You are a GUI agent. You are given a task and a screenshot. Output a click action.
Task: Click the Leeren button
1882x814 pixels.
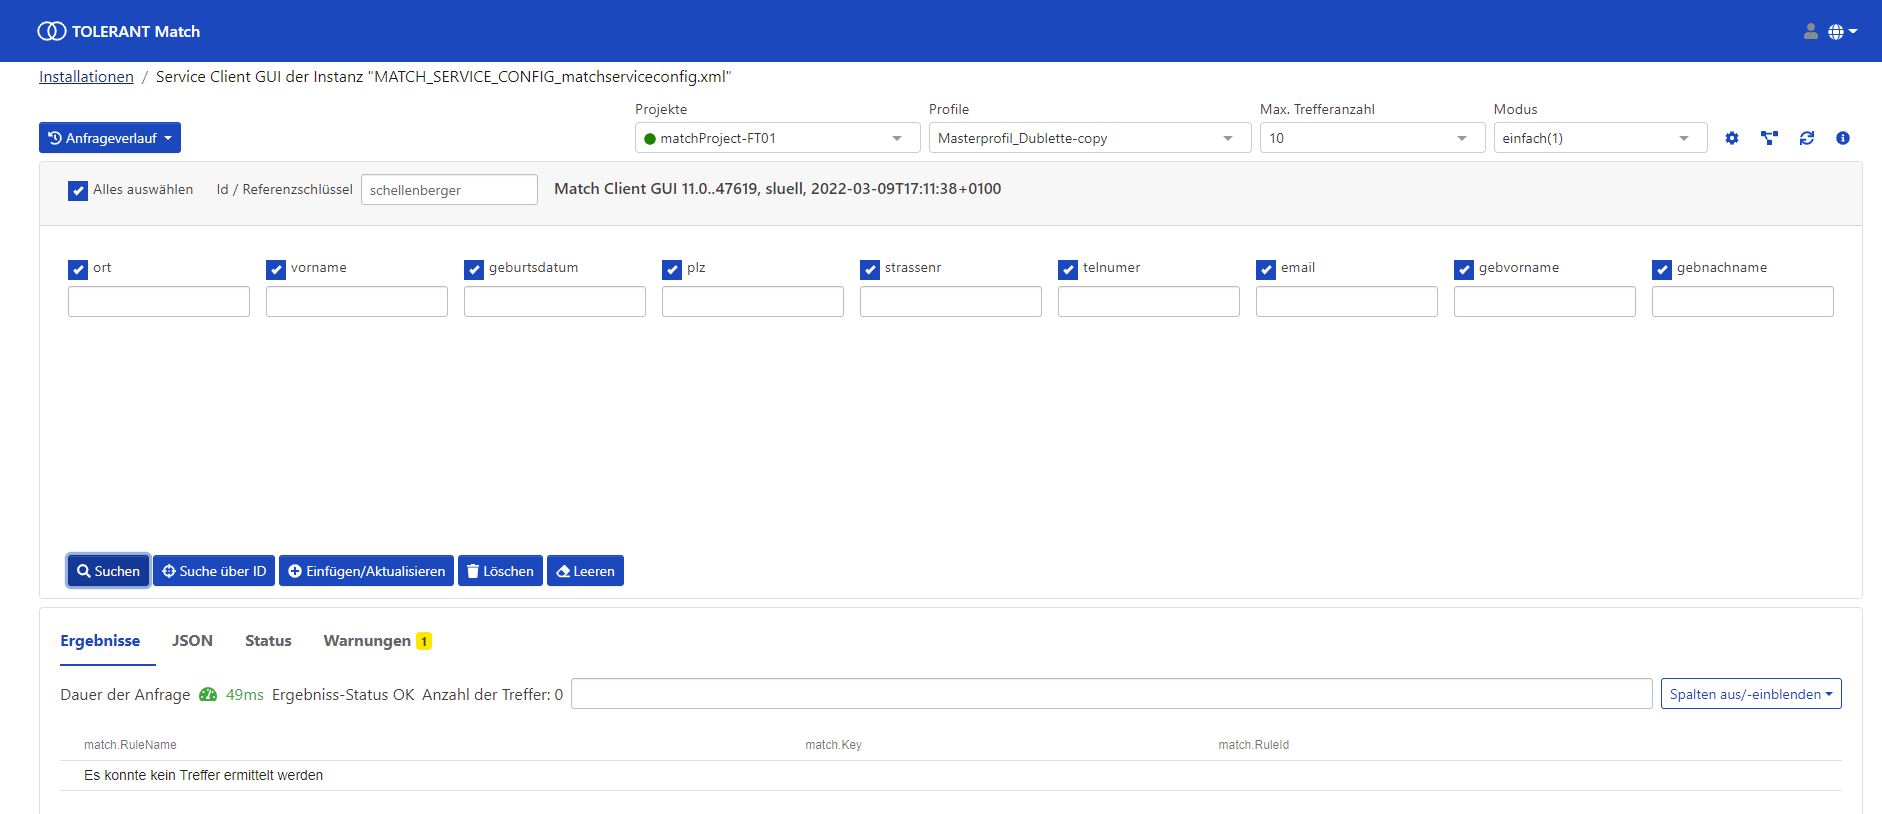[585, 571]
